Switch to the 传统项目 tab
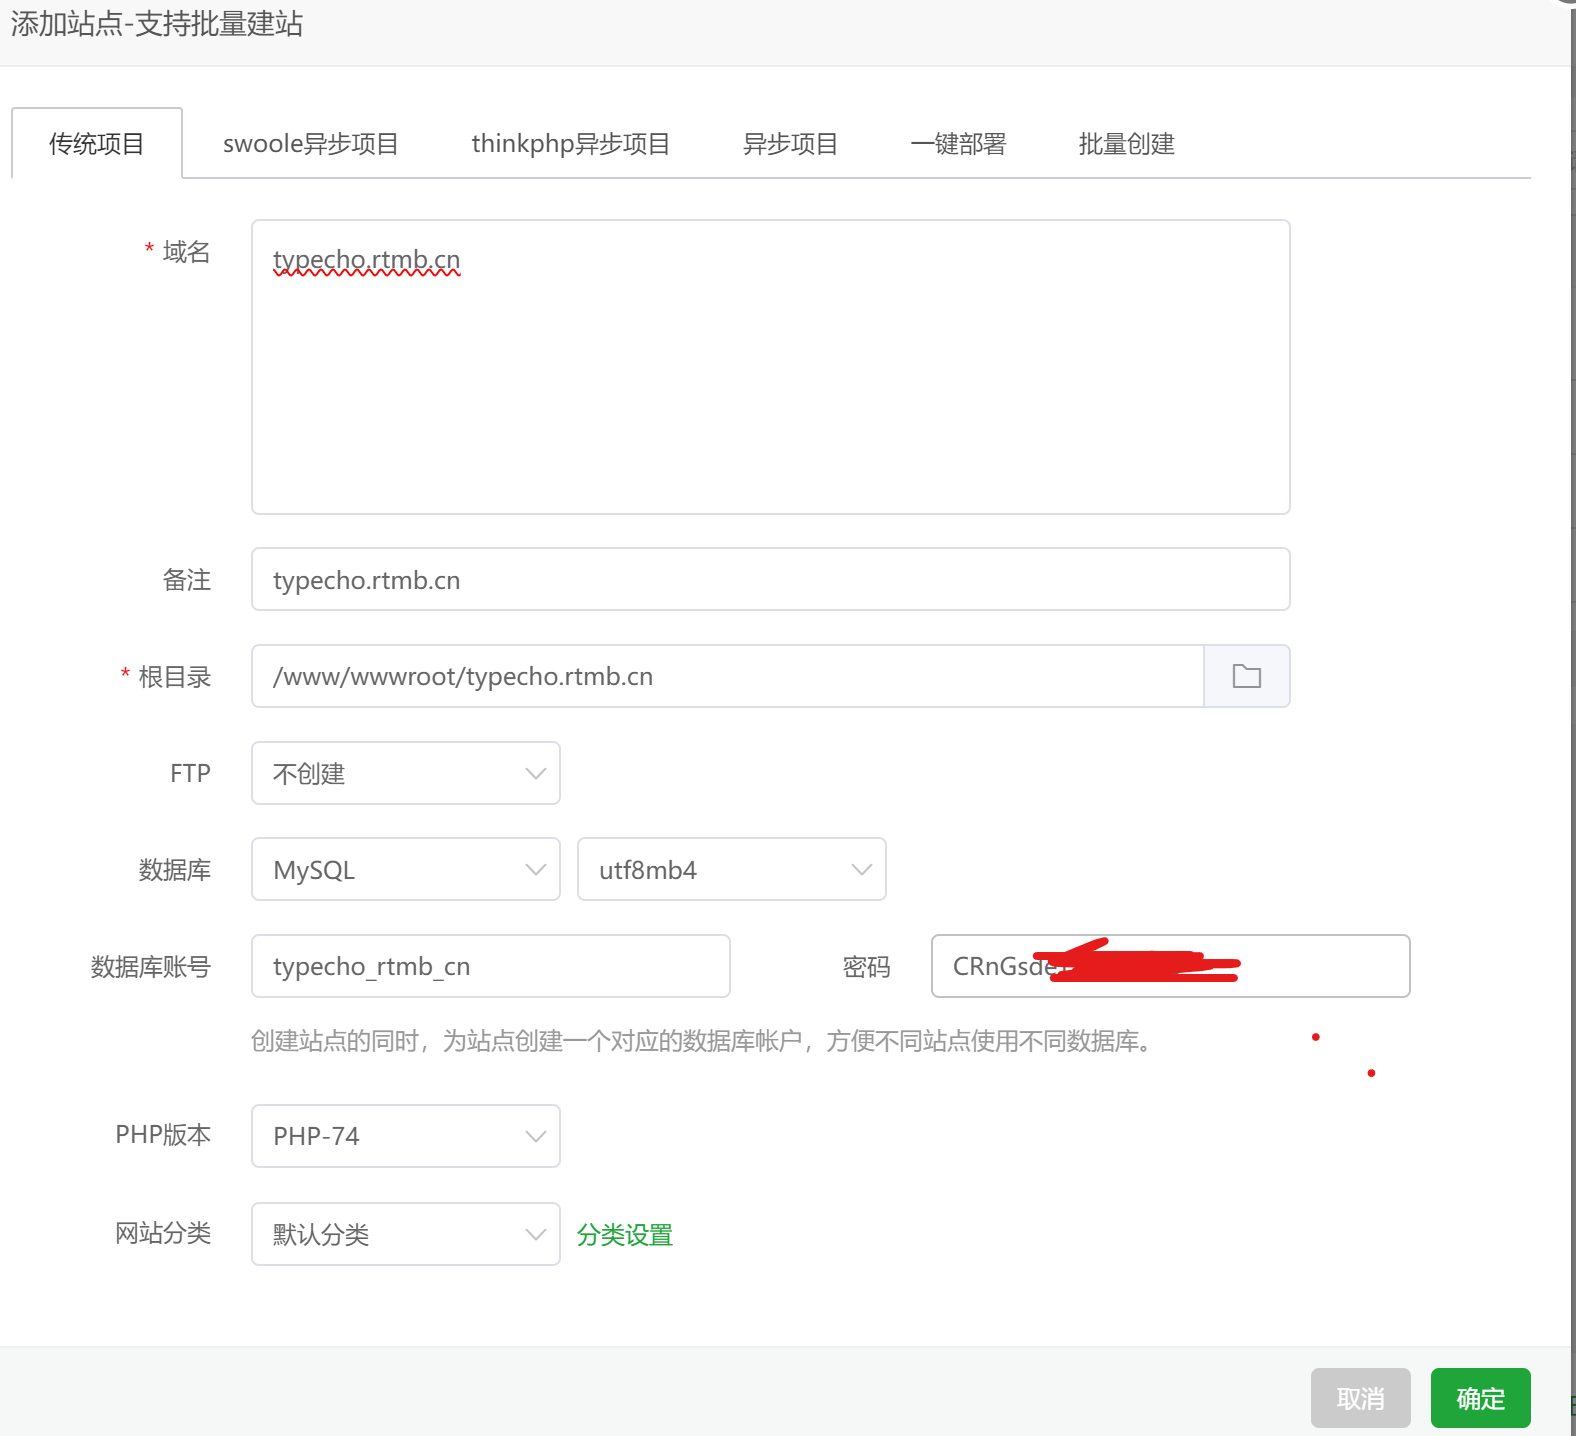 (97, 144)
